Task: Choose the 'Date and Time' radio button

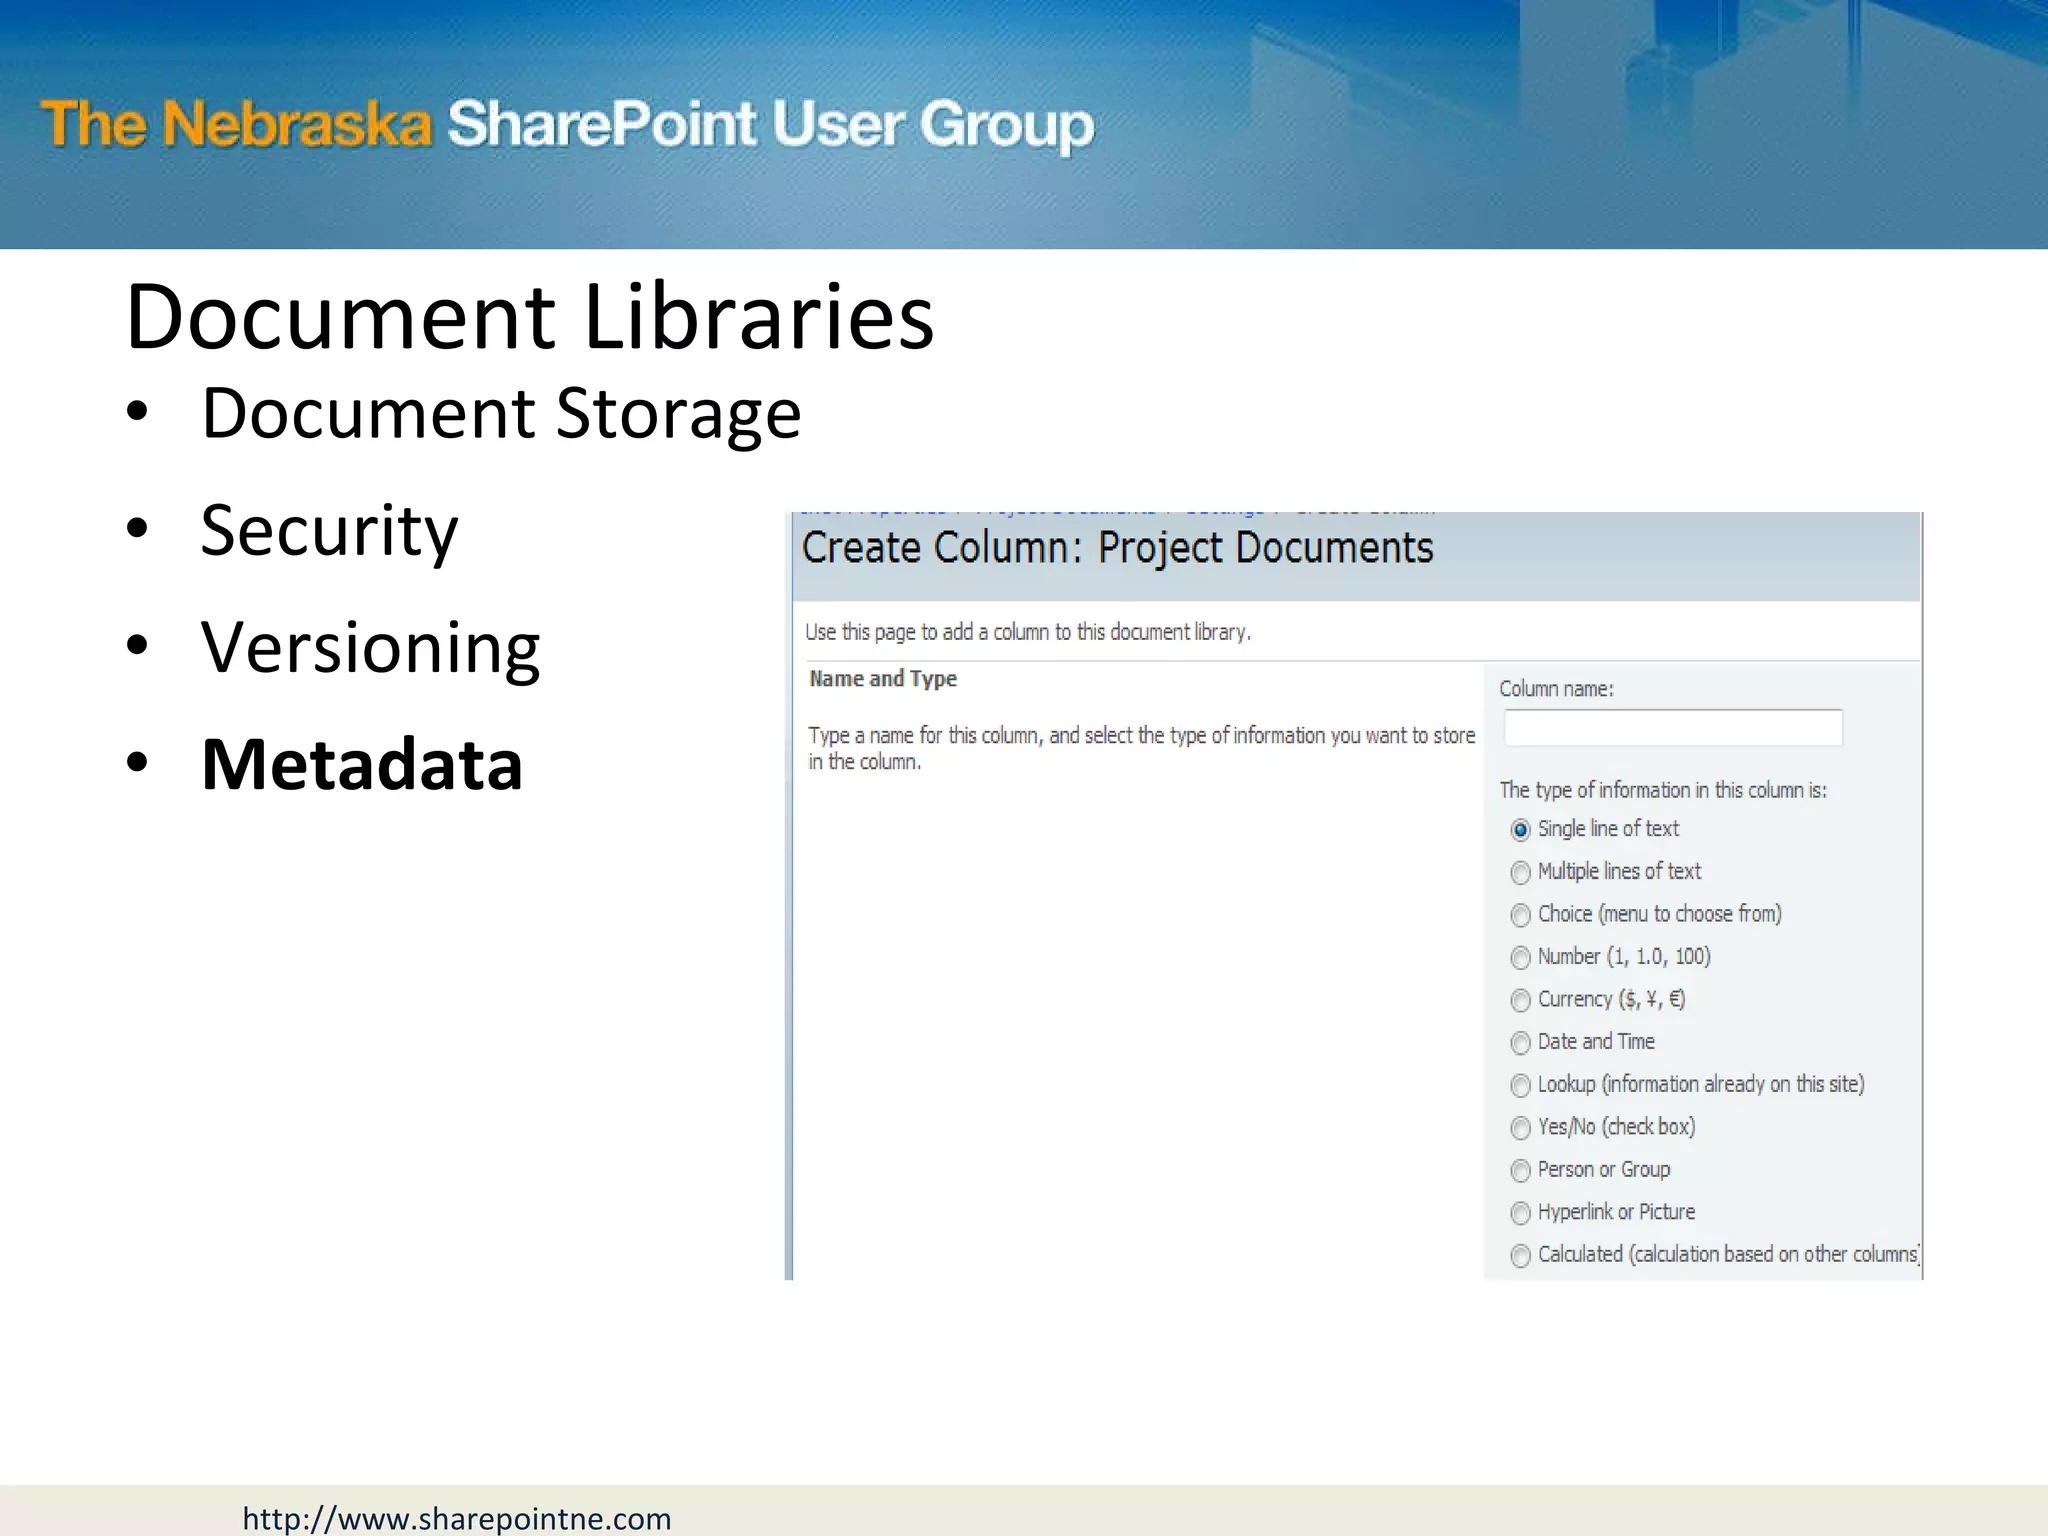Action: [1520, 1043]
